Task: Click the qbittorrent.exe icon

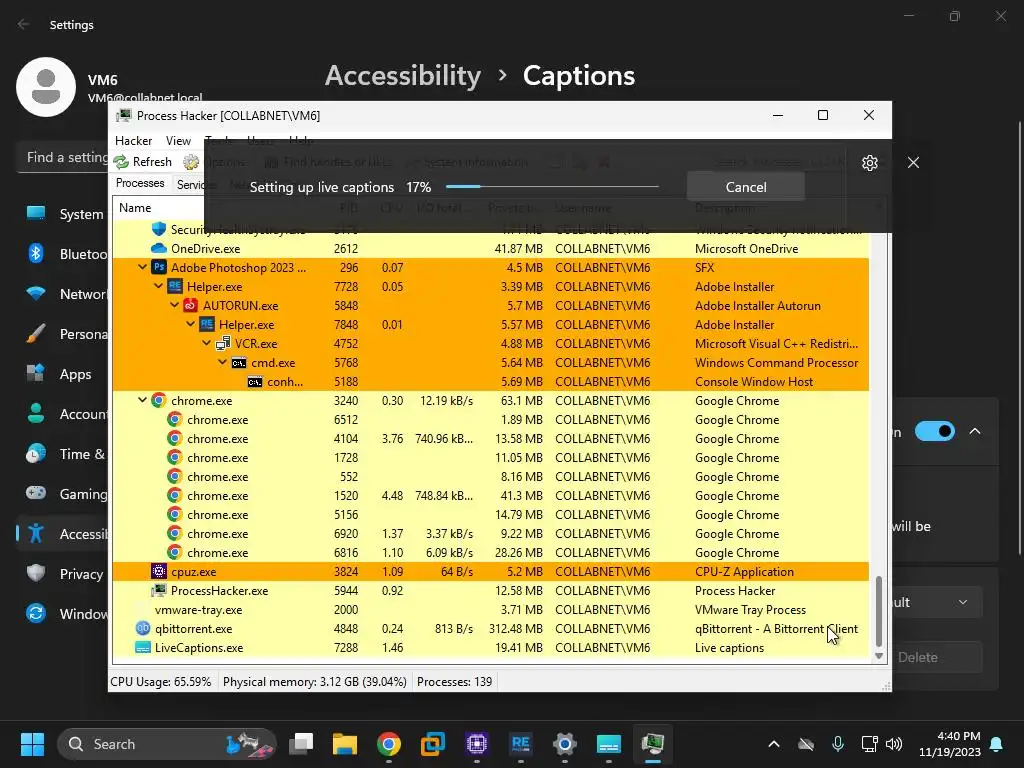Action: coord(142,628)
